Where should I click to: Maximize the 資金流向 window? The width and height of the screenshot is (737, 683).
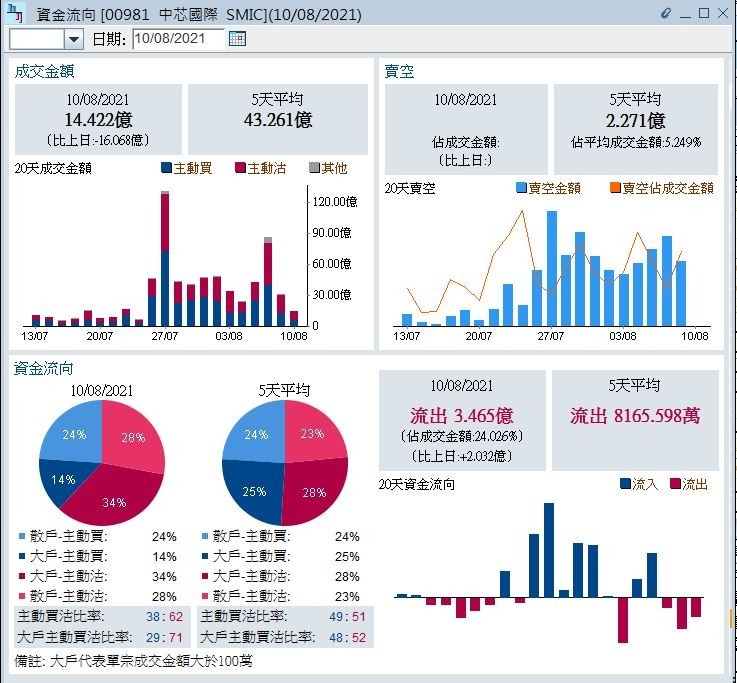[x=704, y=14]
